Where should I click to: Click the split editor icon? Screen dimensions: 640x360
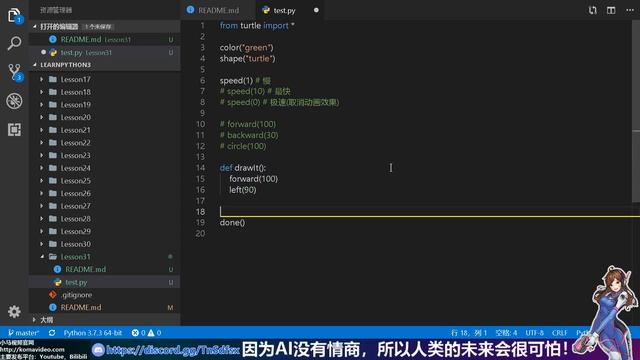pos(611,10)
